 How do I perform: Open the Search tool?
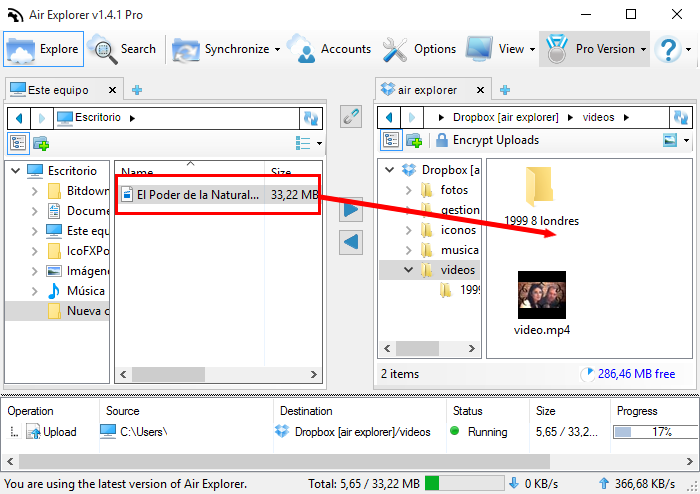click(122, 49)
